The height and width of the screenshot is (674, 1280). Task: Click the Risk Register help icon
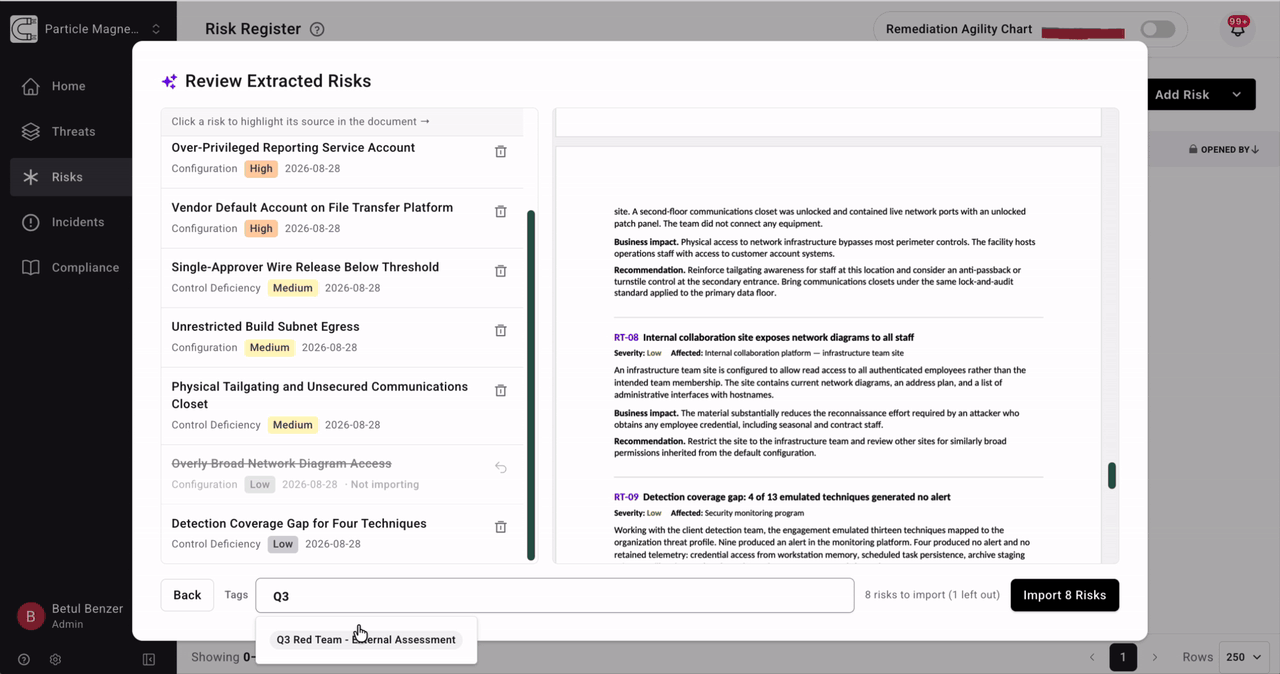coord(317,30)
